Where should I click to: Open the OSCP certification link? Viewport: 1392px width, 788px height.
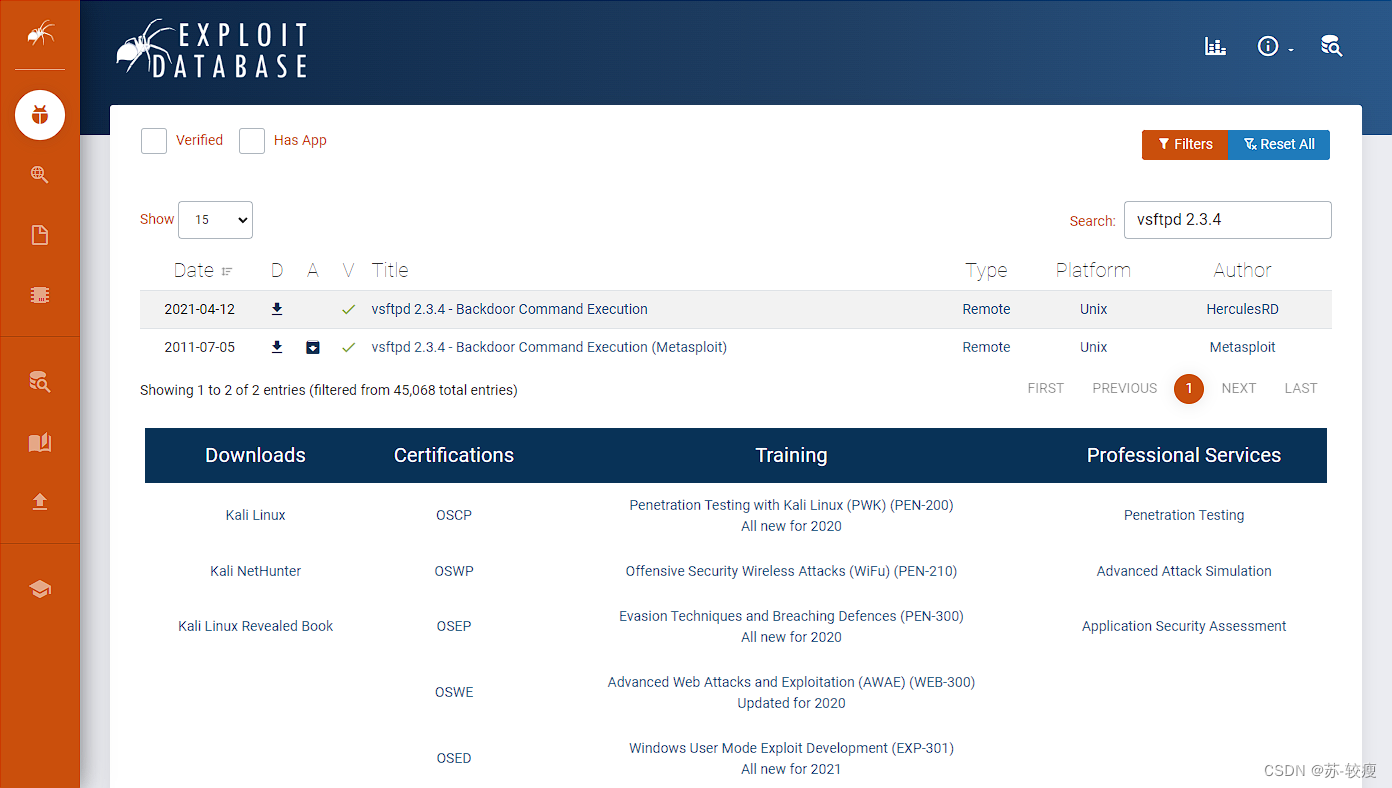(454, 515)
